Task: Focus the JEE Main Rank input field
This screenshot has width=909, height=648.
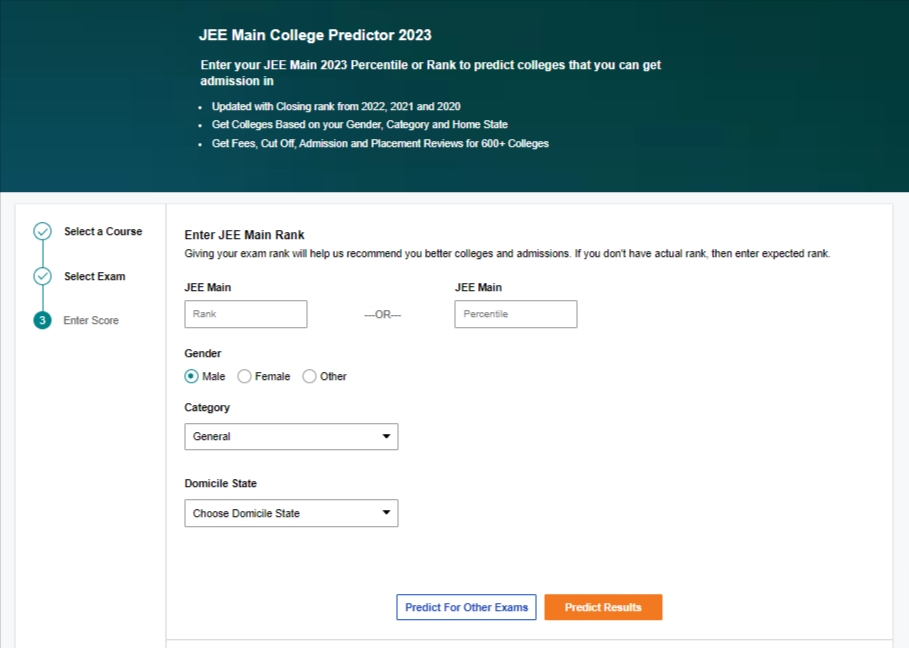Action: point(246,314)
